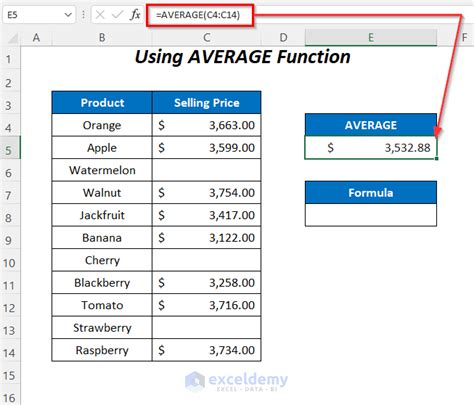Click the fill handle of cell E5
474x405 pixels.
pyautogui.click(x=436, y=158)
